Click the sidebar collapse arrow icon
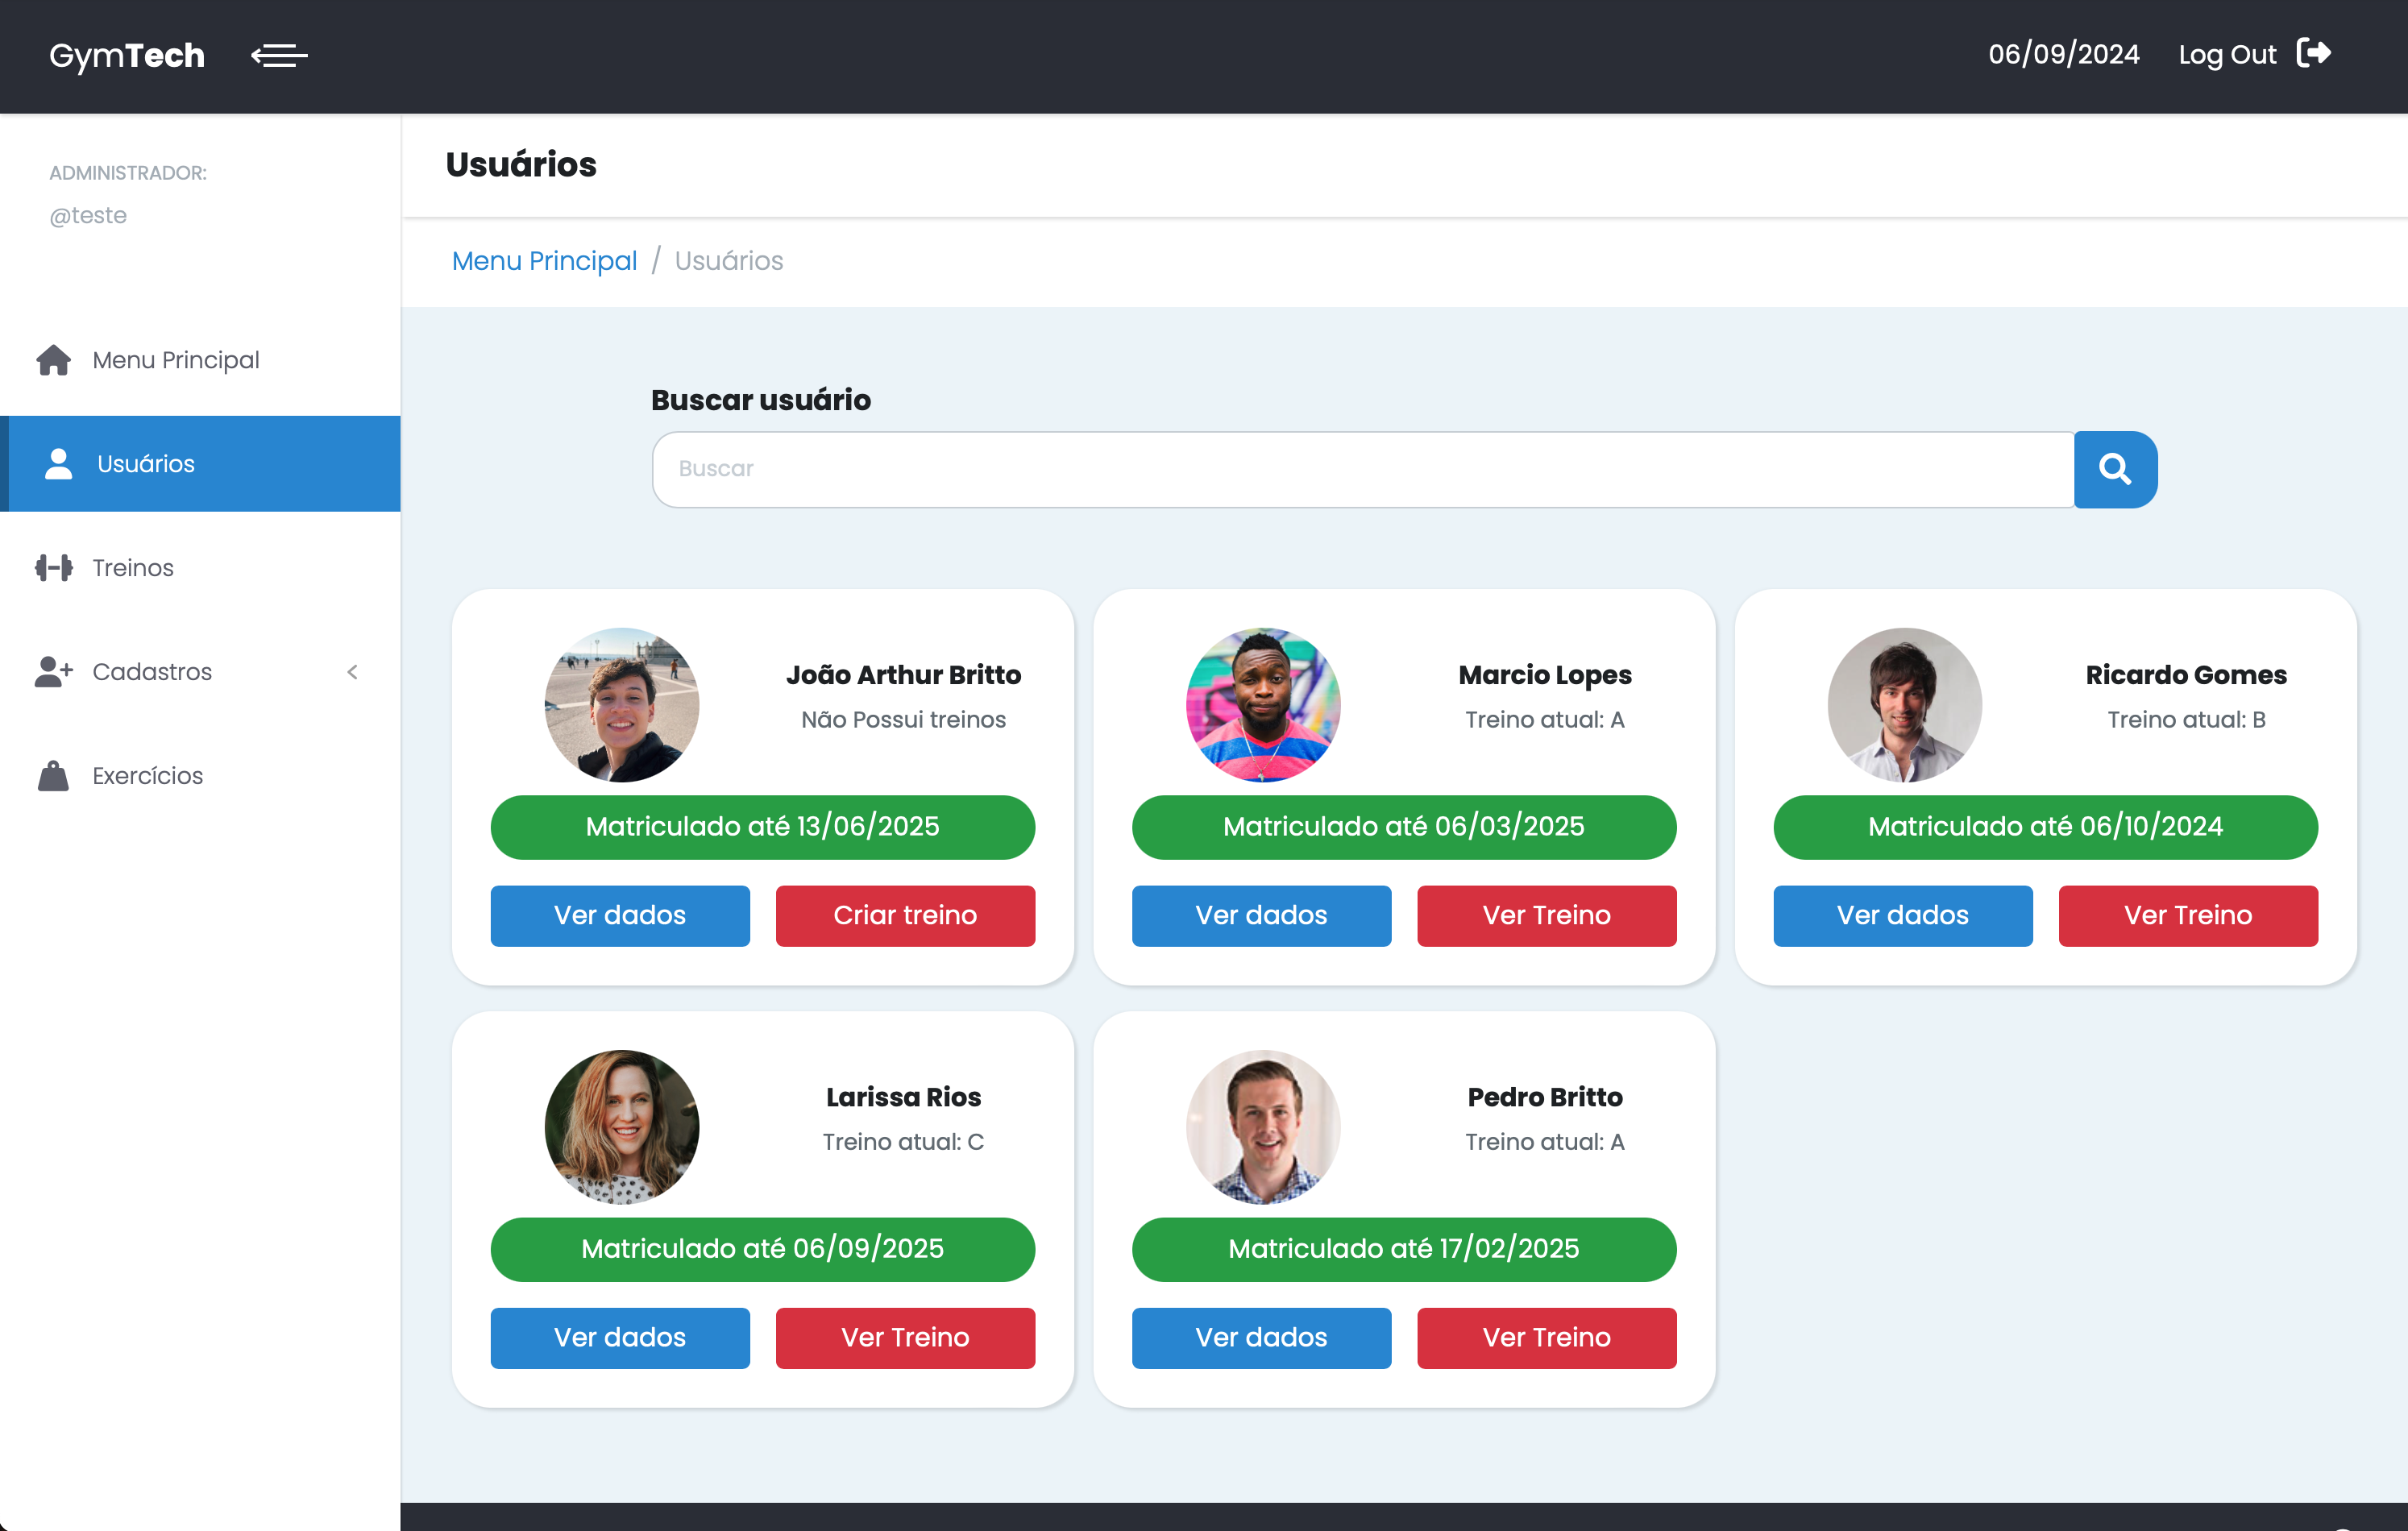This screenshot has height=1531, width=2408. point(279,56)
